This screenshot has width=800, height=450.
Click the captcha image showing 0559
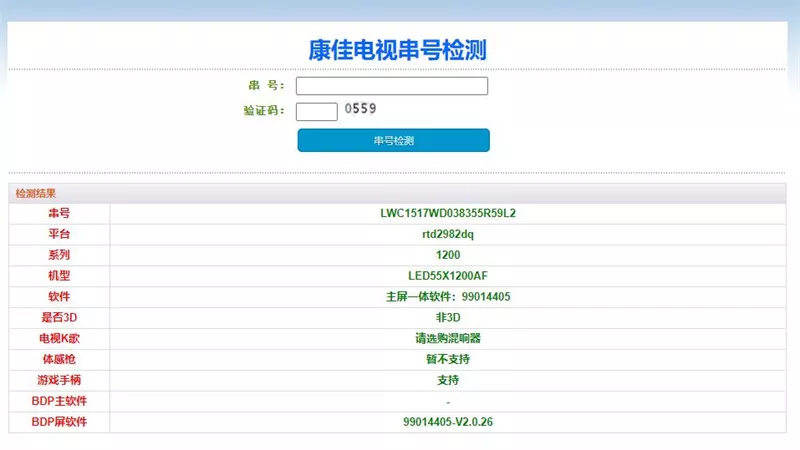[x=361, y=109]
